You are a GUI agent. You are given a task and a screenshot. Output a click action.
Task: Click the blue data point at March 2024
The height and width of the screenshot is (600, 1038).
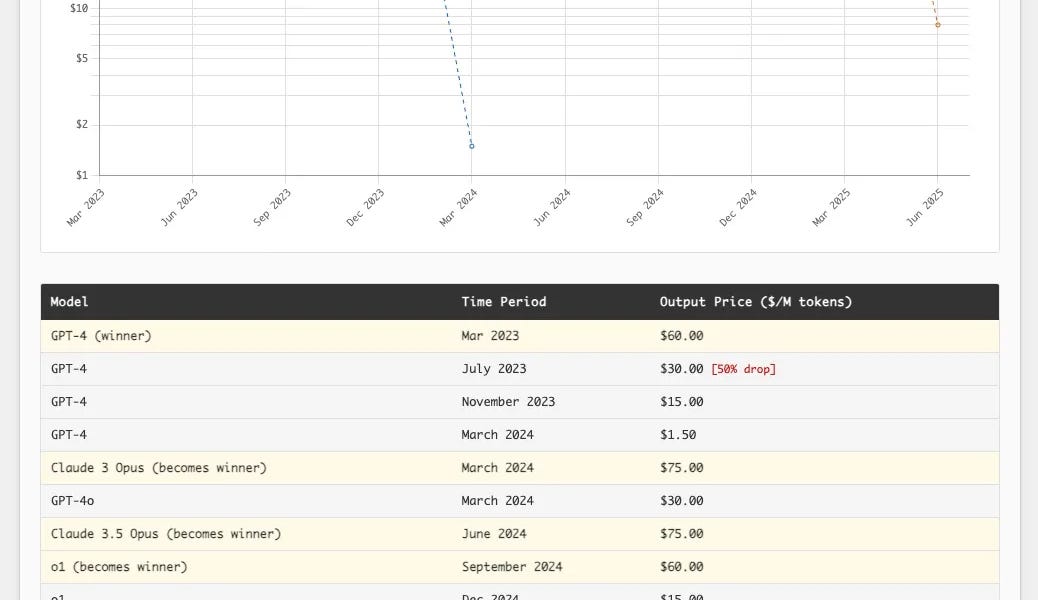click(x=472, y=146)
